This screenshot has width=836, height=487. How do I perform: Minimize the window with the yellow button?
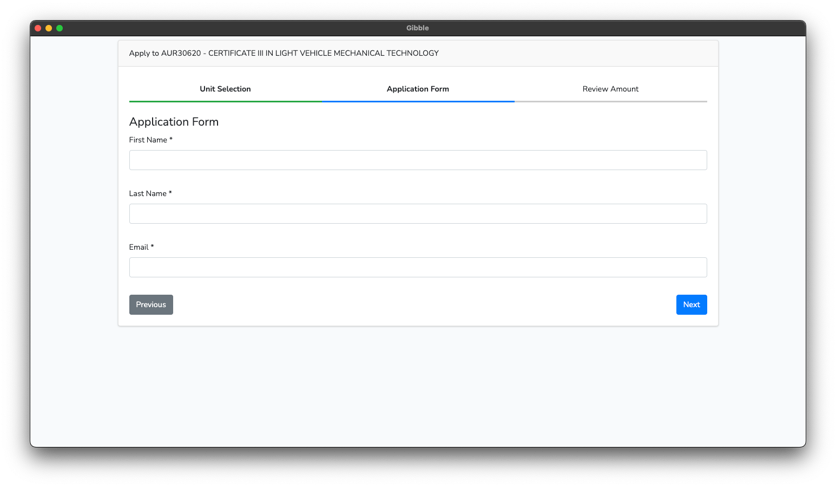(x=49, y=28)
